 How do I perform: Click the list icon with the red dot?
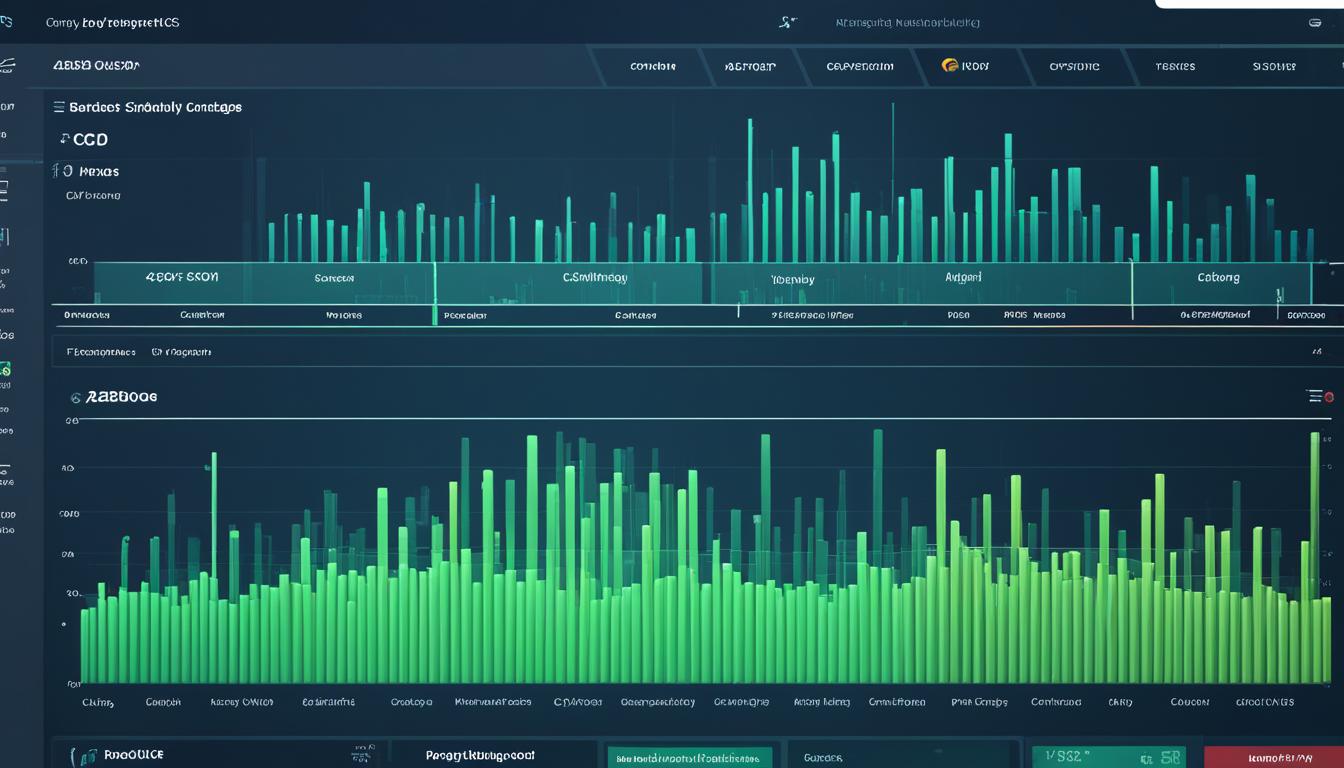click(1320, 396)
